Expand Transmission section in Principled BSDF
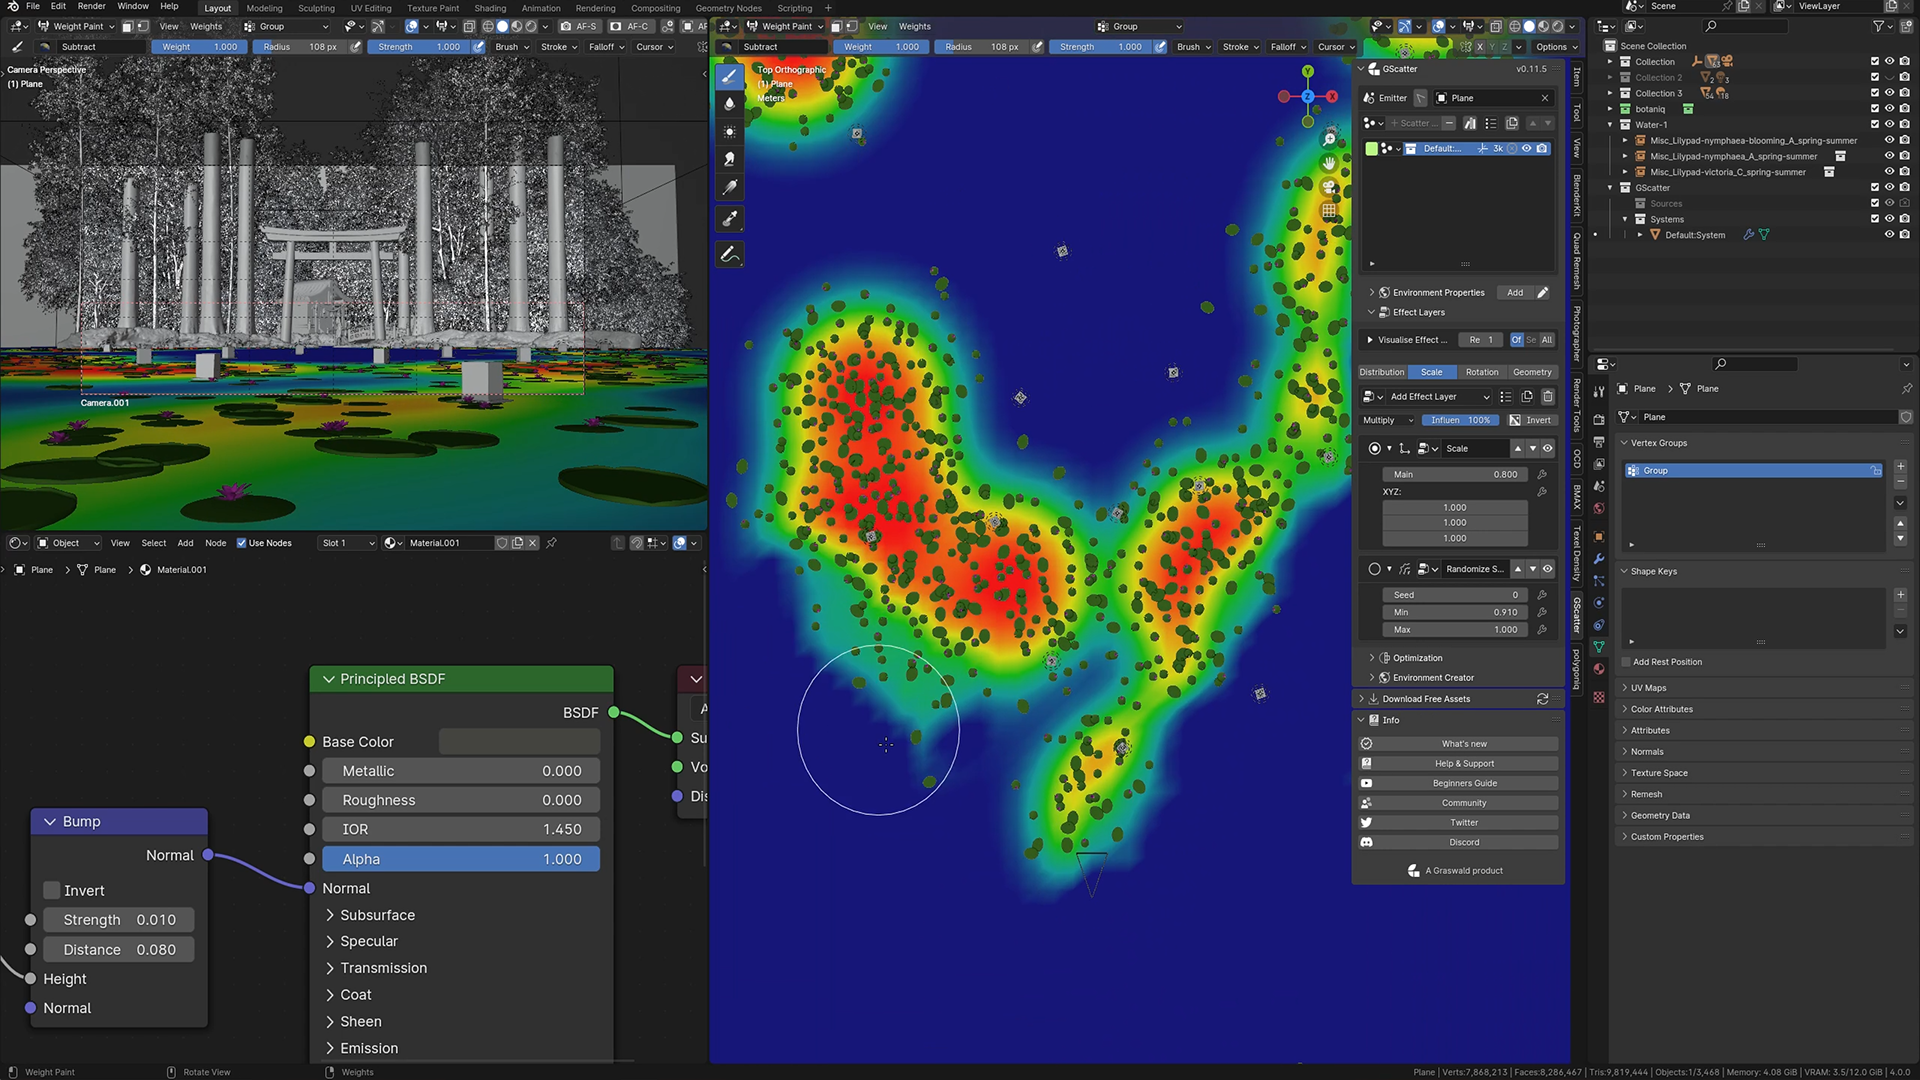The image size is (1920, 1080). pos(330,968)
